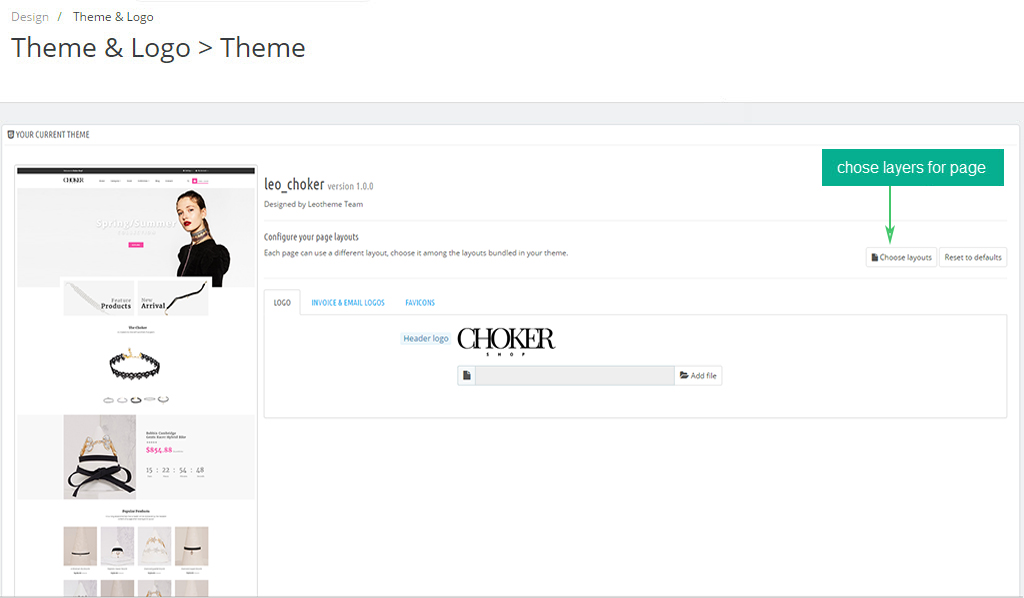Screen dimensions: 1024x598
Task: Click the Design breadcrumb link
Action: 30,17
